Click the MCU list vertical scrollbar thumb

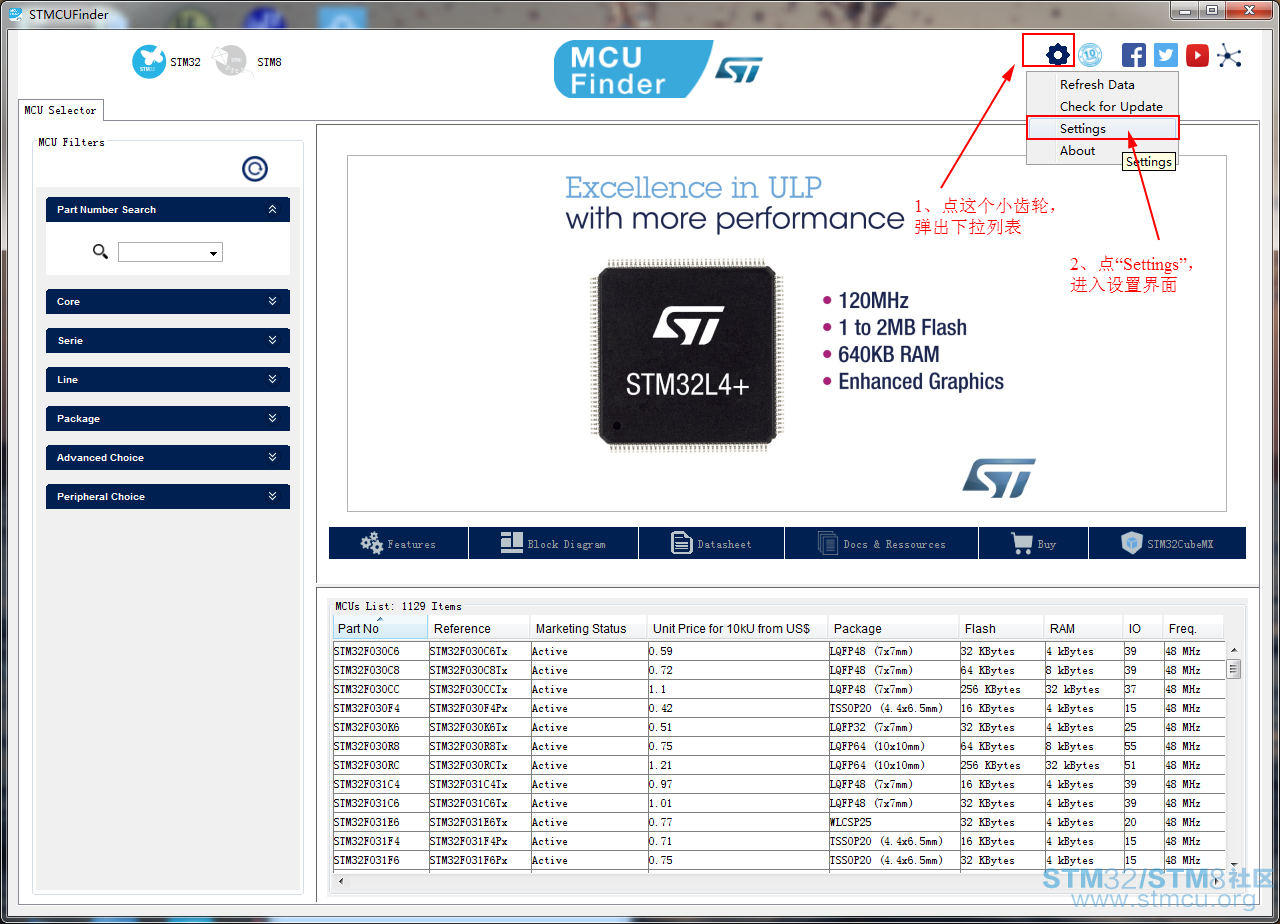point(1233,669)
